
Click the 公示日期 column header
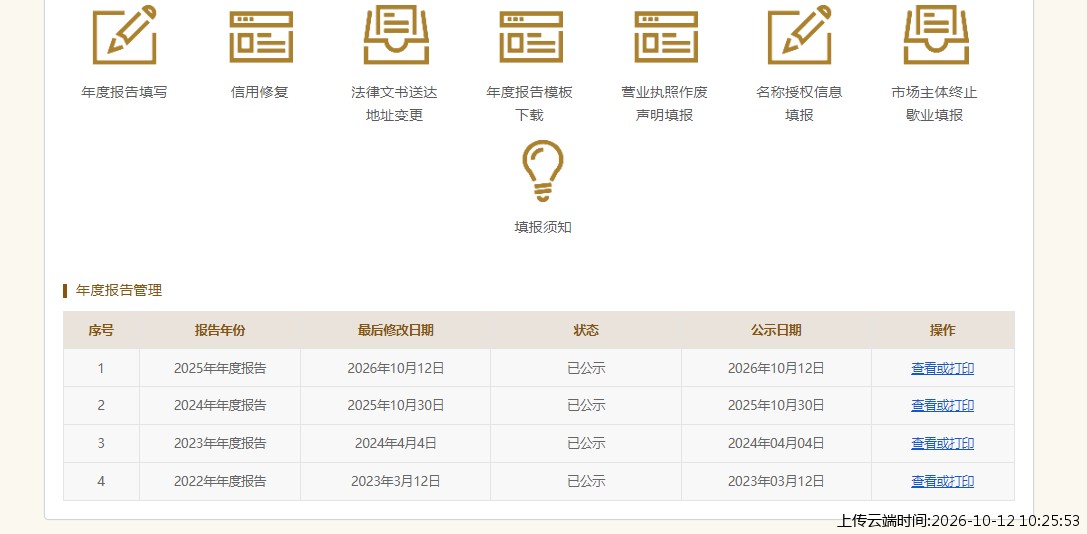(776, 331)
